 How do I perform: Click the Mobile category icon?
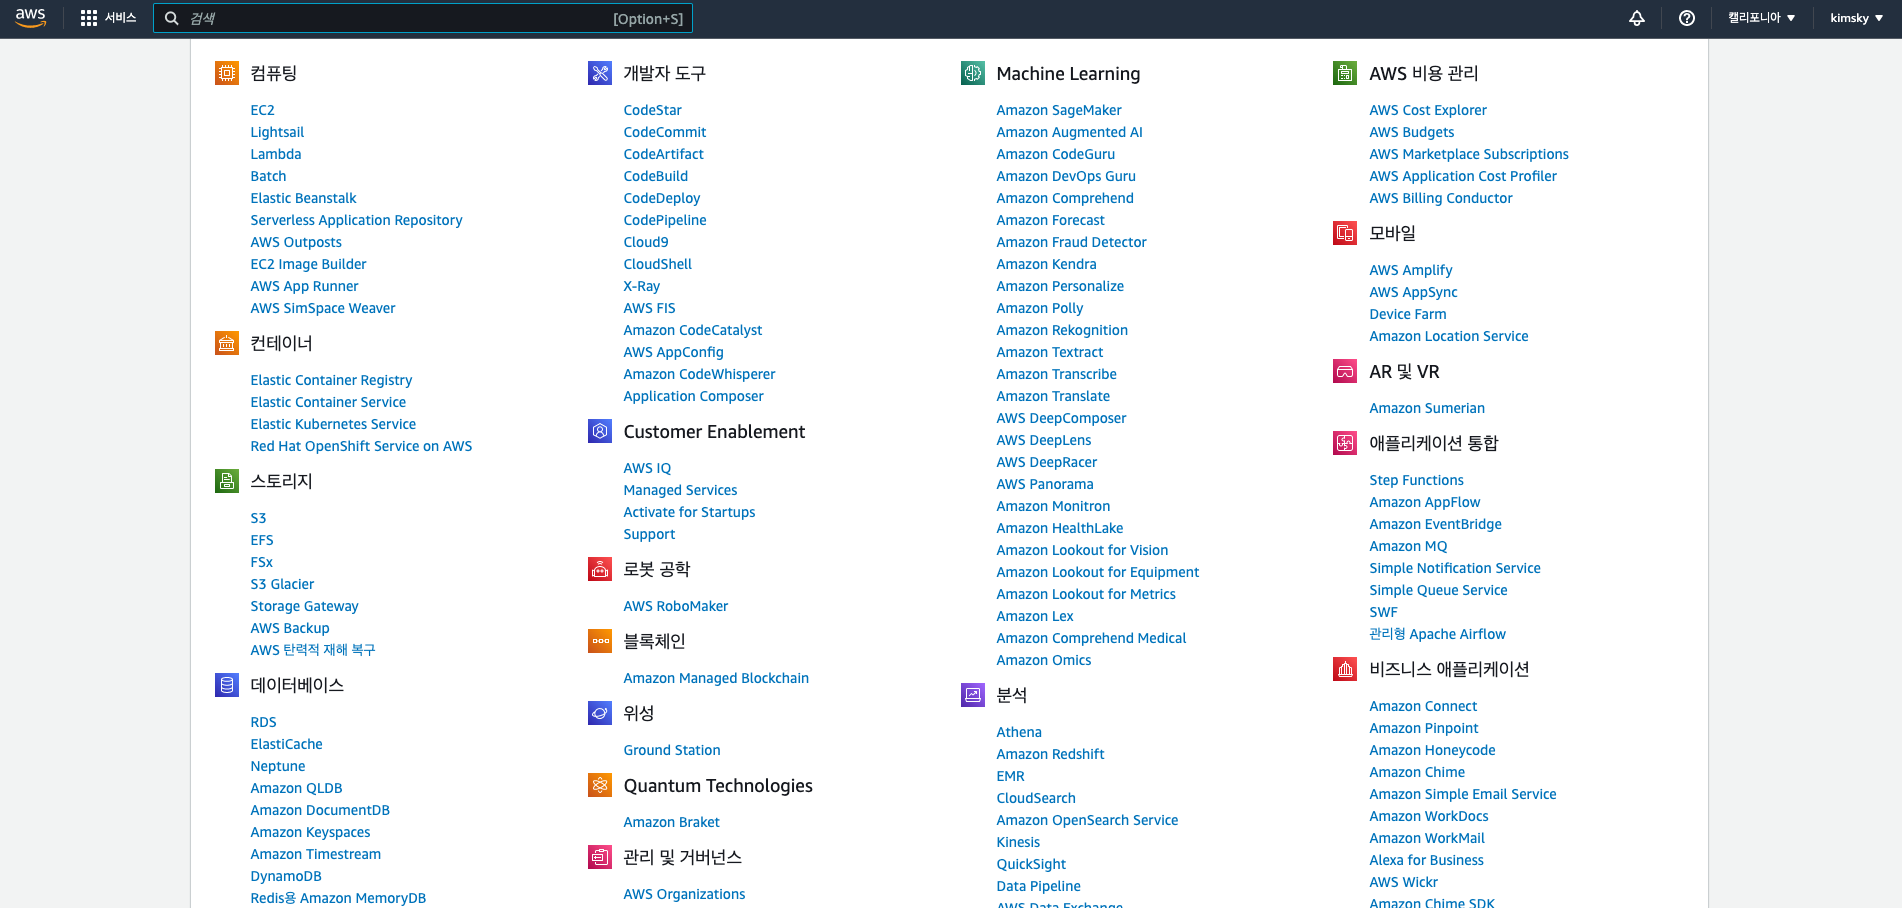tap(1345, 233)
